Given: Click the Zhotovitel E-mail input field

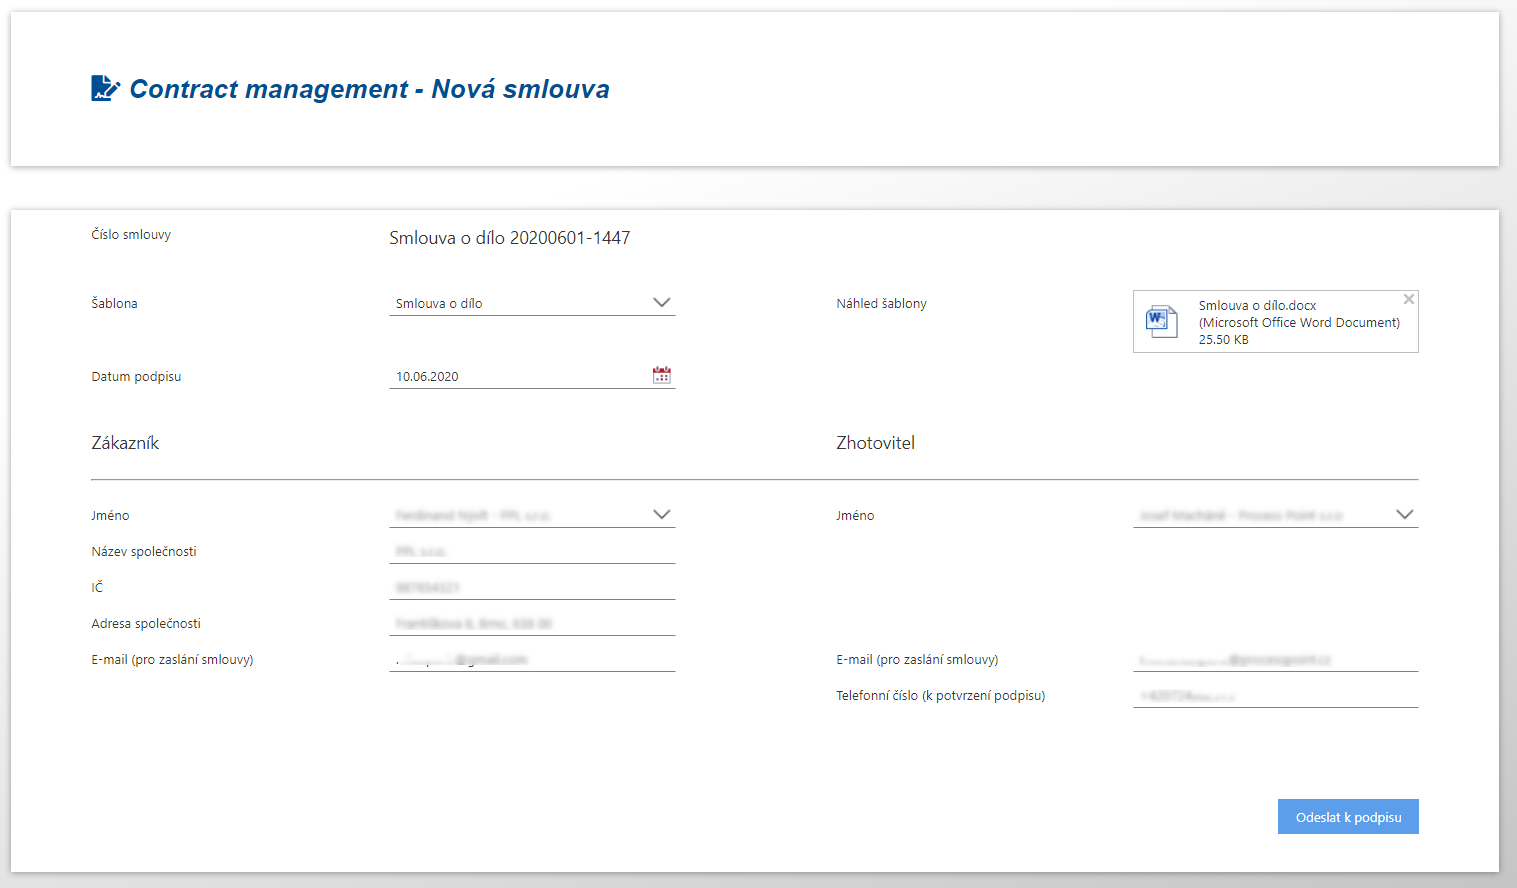Looking at the screenshot, I should (x=1275, y=659).
